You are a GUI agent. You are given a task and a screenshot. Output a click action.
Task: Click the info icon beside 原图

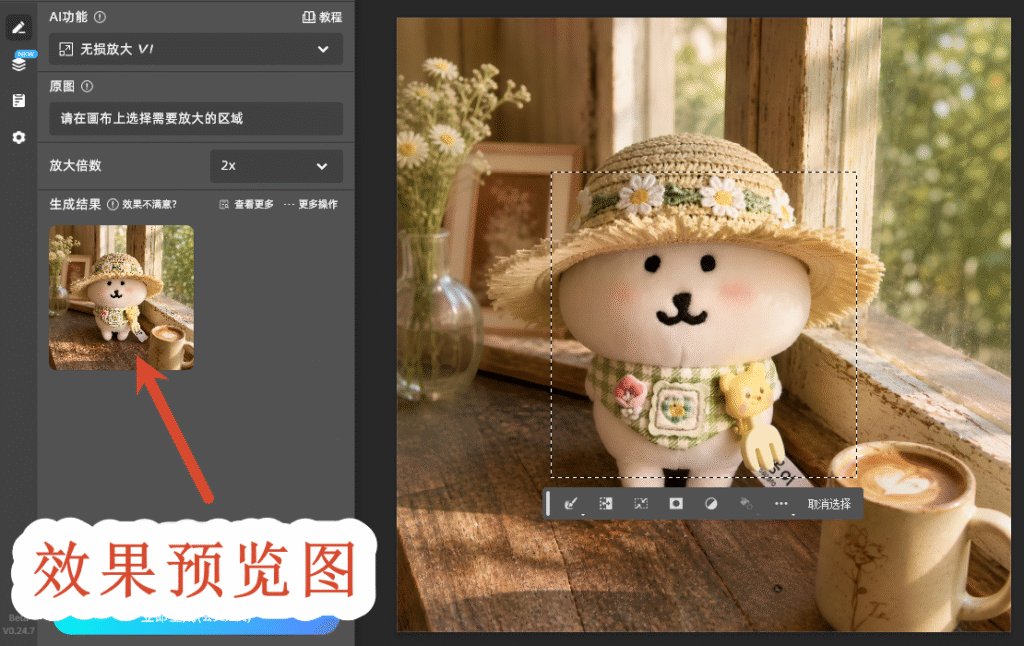click(x=87, y=86)
